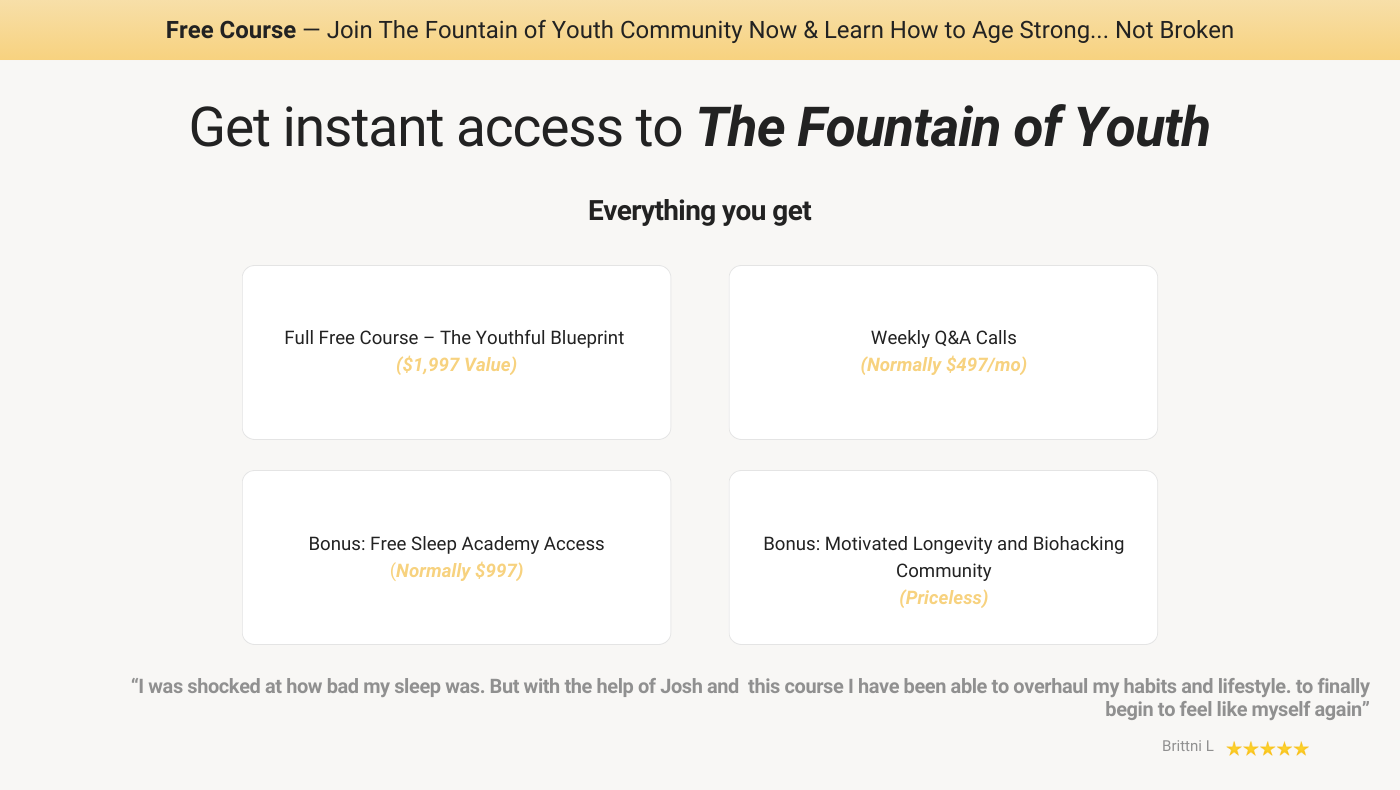Select the Youthful Blueprint course card
This screenshot has width=1400, height=790.
456,352
